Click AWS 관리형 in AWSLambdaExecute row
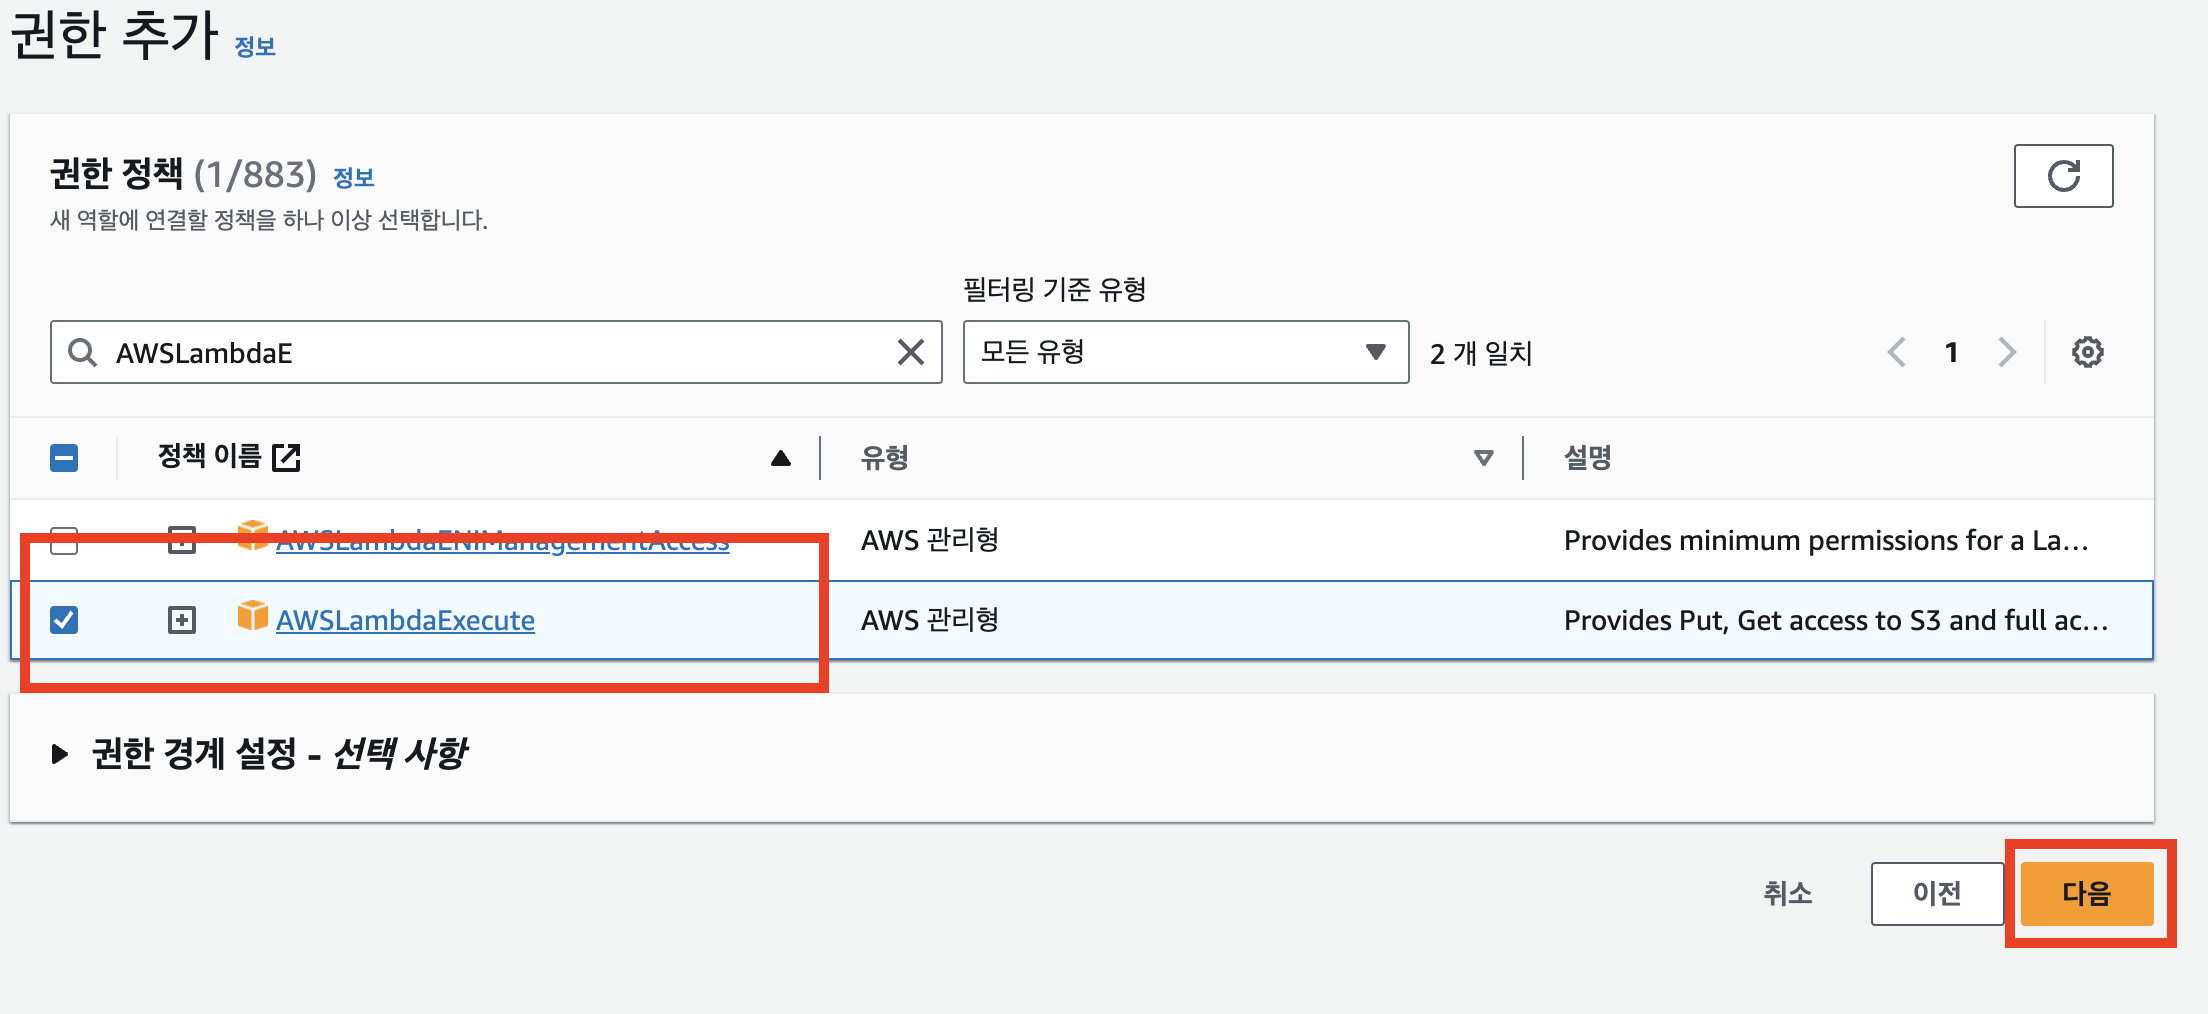Viewport: 2208px width, 1014px height. 930,620
